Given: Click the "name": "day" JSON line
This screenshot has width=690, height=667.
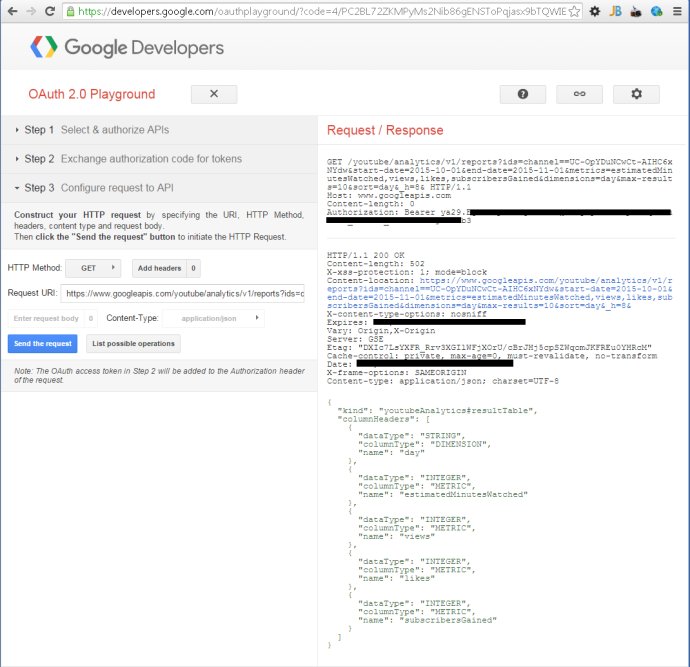Looking at the screenshot, I should 391,453.
